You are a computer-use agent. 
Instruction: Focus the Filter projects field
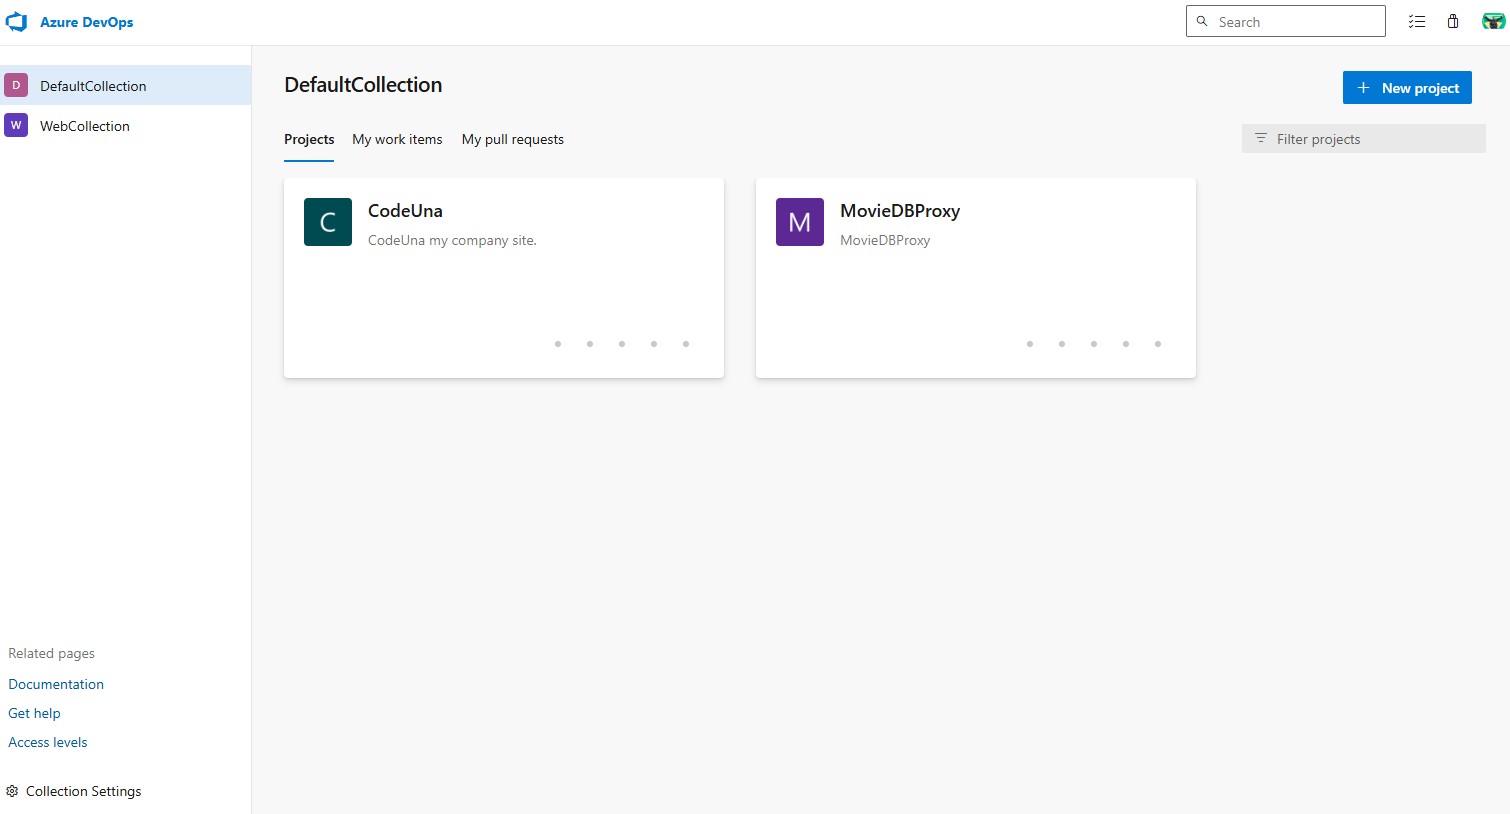[x=1364, y=139]
